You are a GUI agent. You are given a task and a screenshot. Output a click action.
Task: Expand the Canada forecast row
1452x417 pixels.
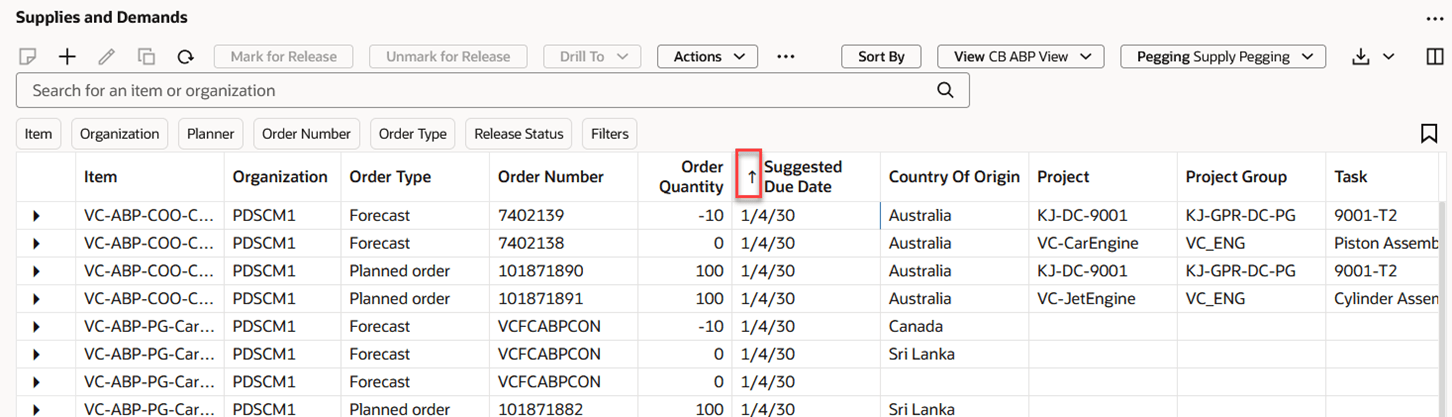(37, 327)
